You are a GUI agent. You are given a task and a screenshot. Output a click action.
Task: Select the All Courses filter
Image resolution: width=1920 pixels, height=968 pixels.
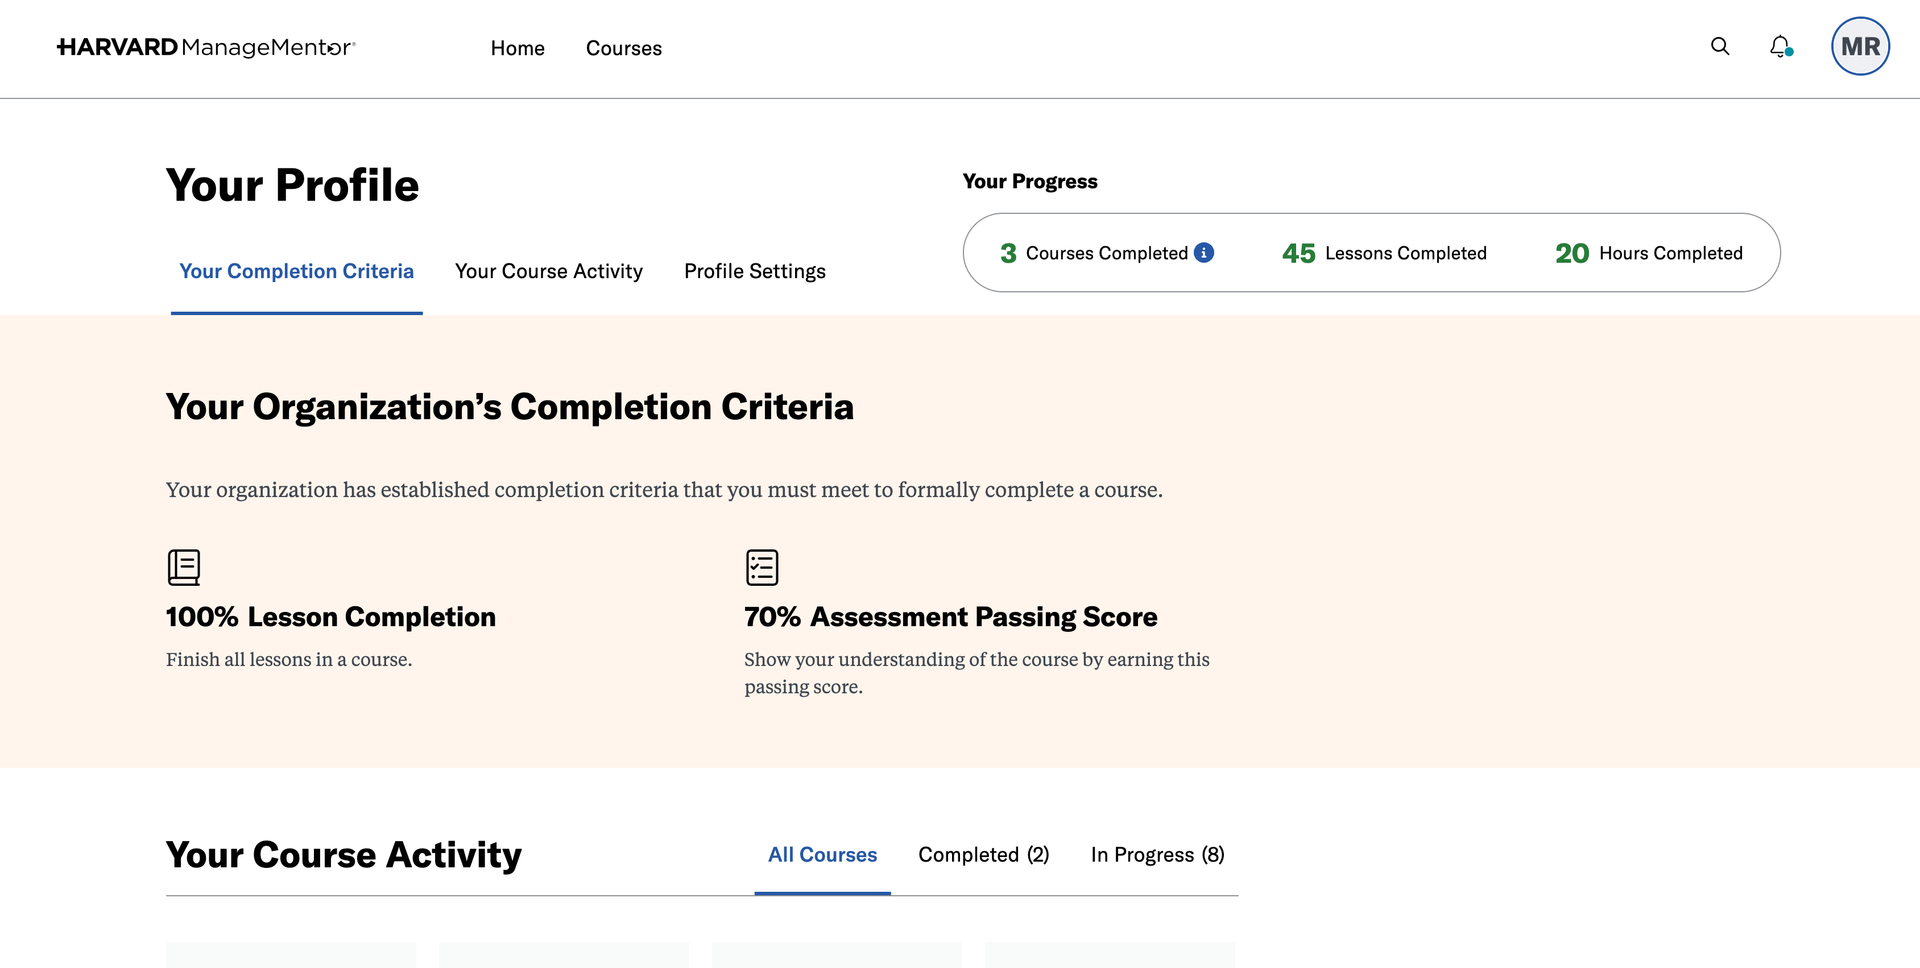pos(822,855)
